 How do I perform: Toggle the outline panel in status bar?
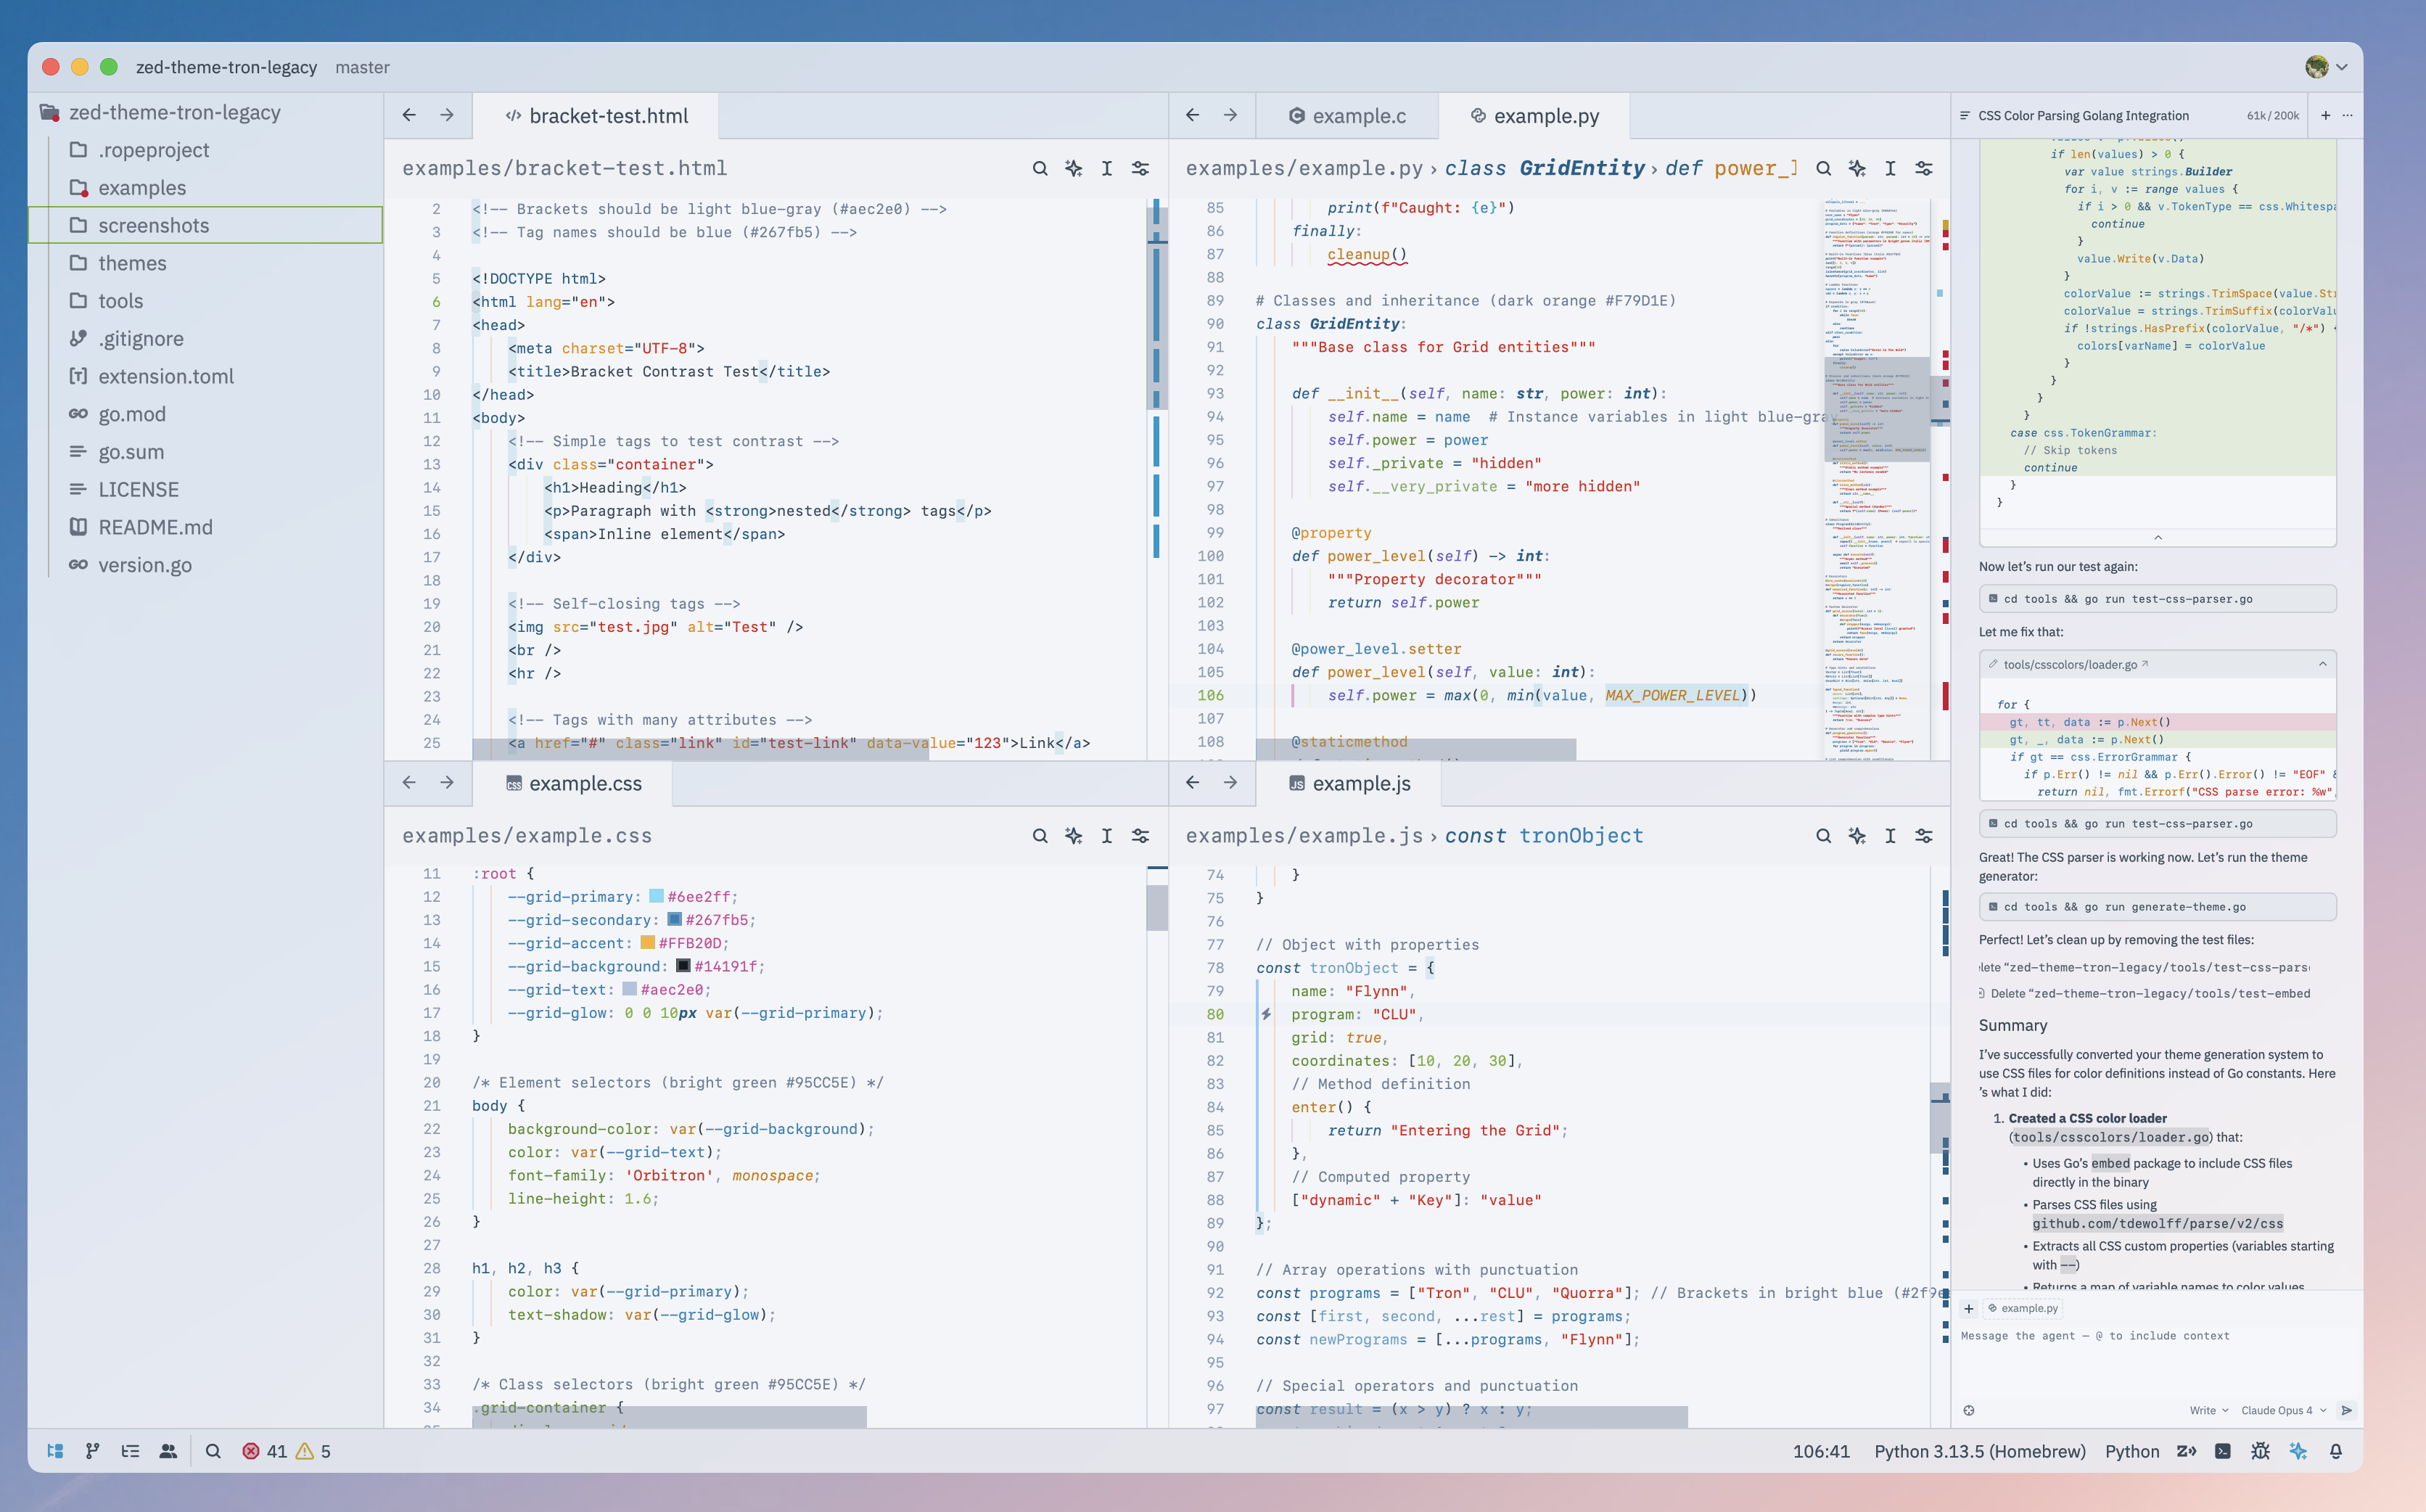130,1451
